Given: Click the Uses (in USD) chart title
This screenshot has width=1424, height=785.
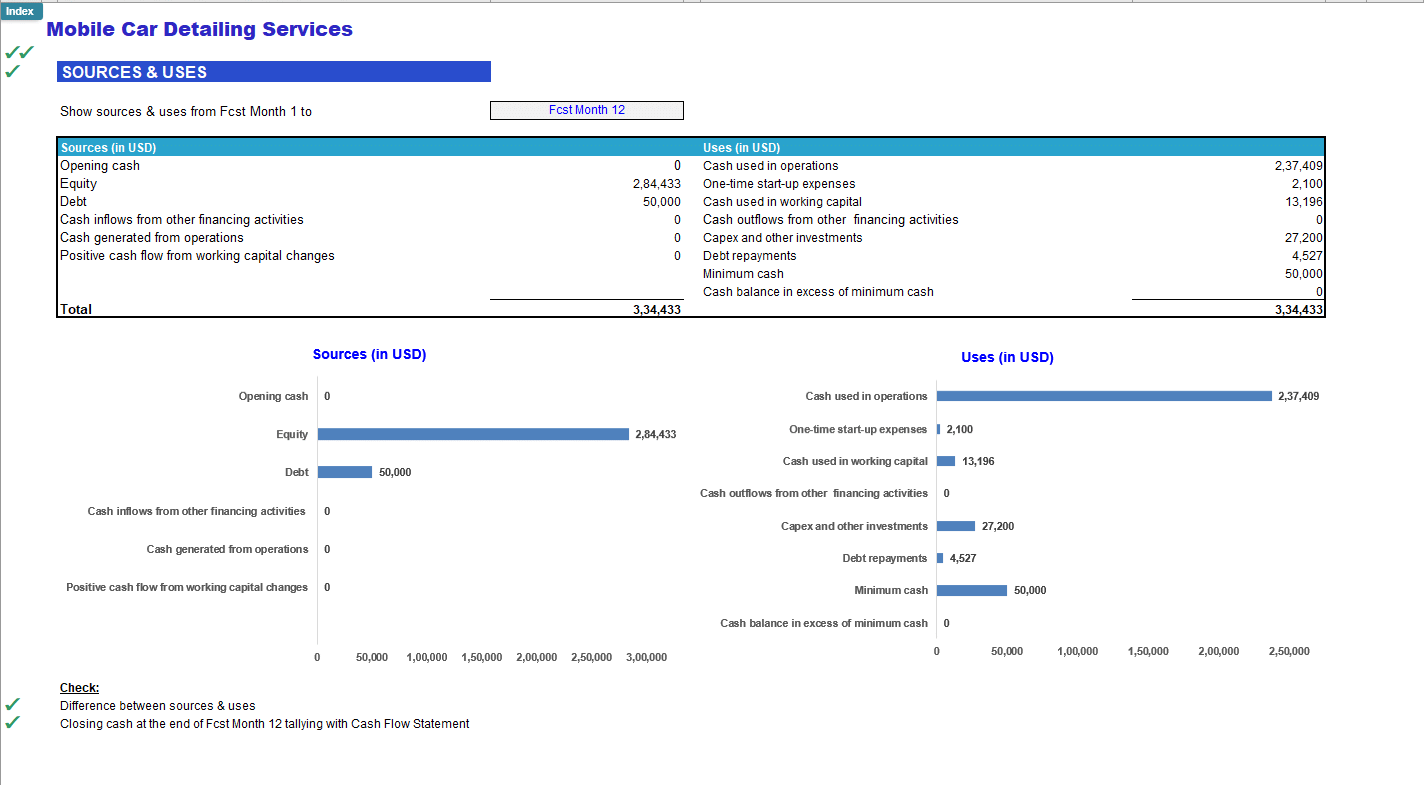Looking at the screenshot, I should [1007, 357].
